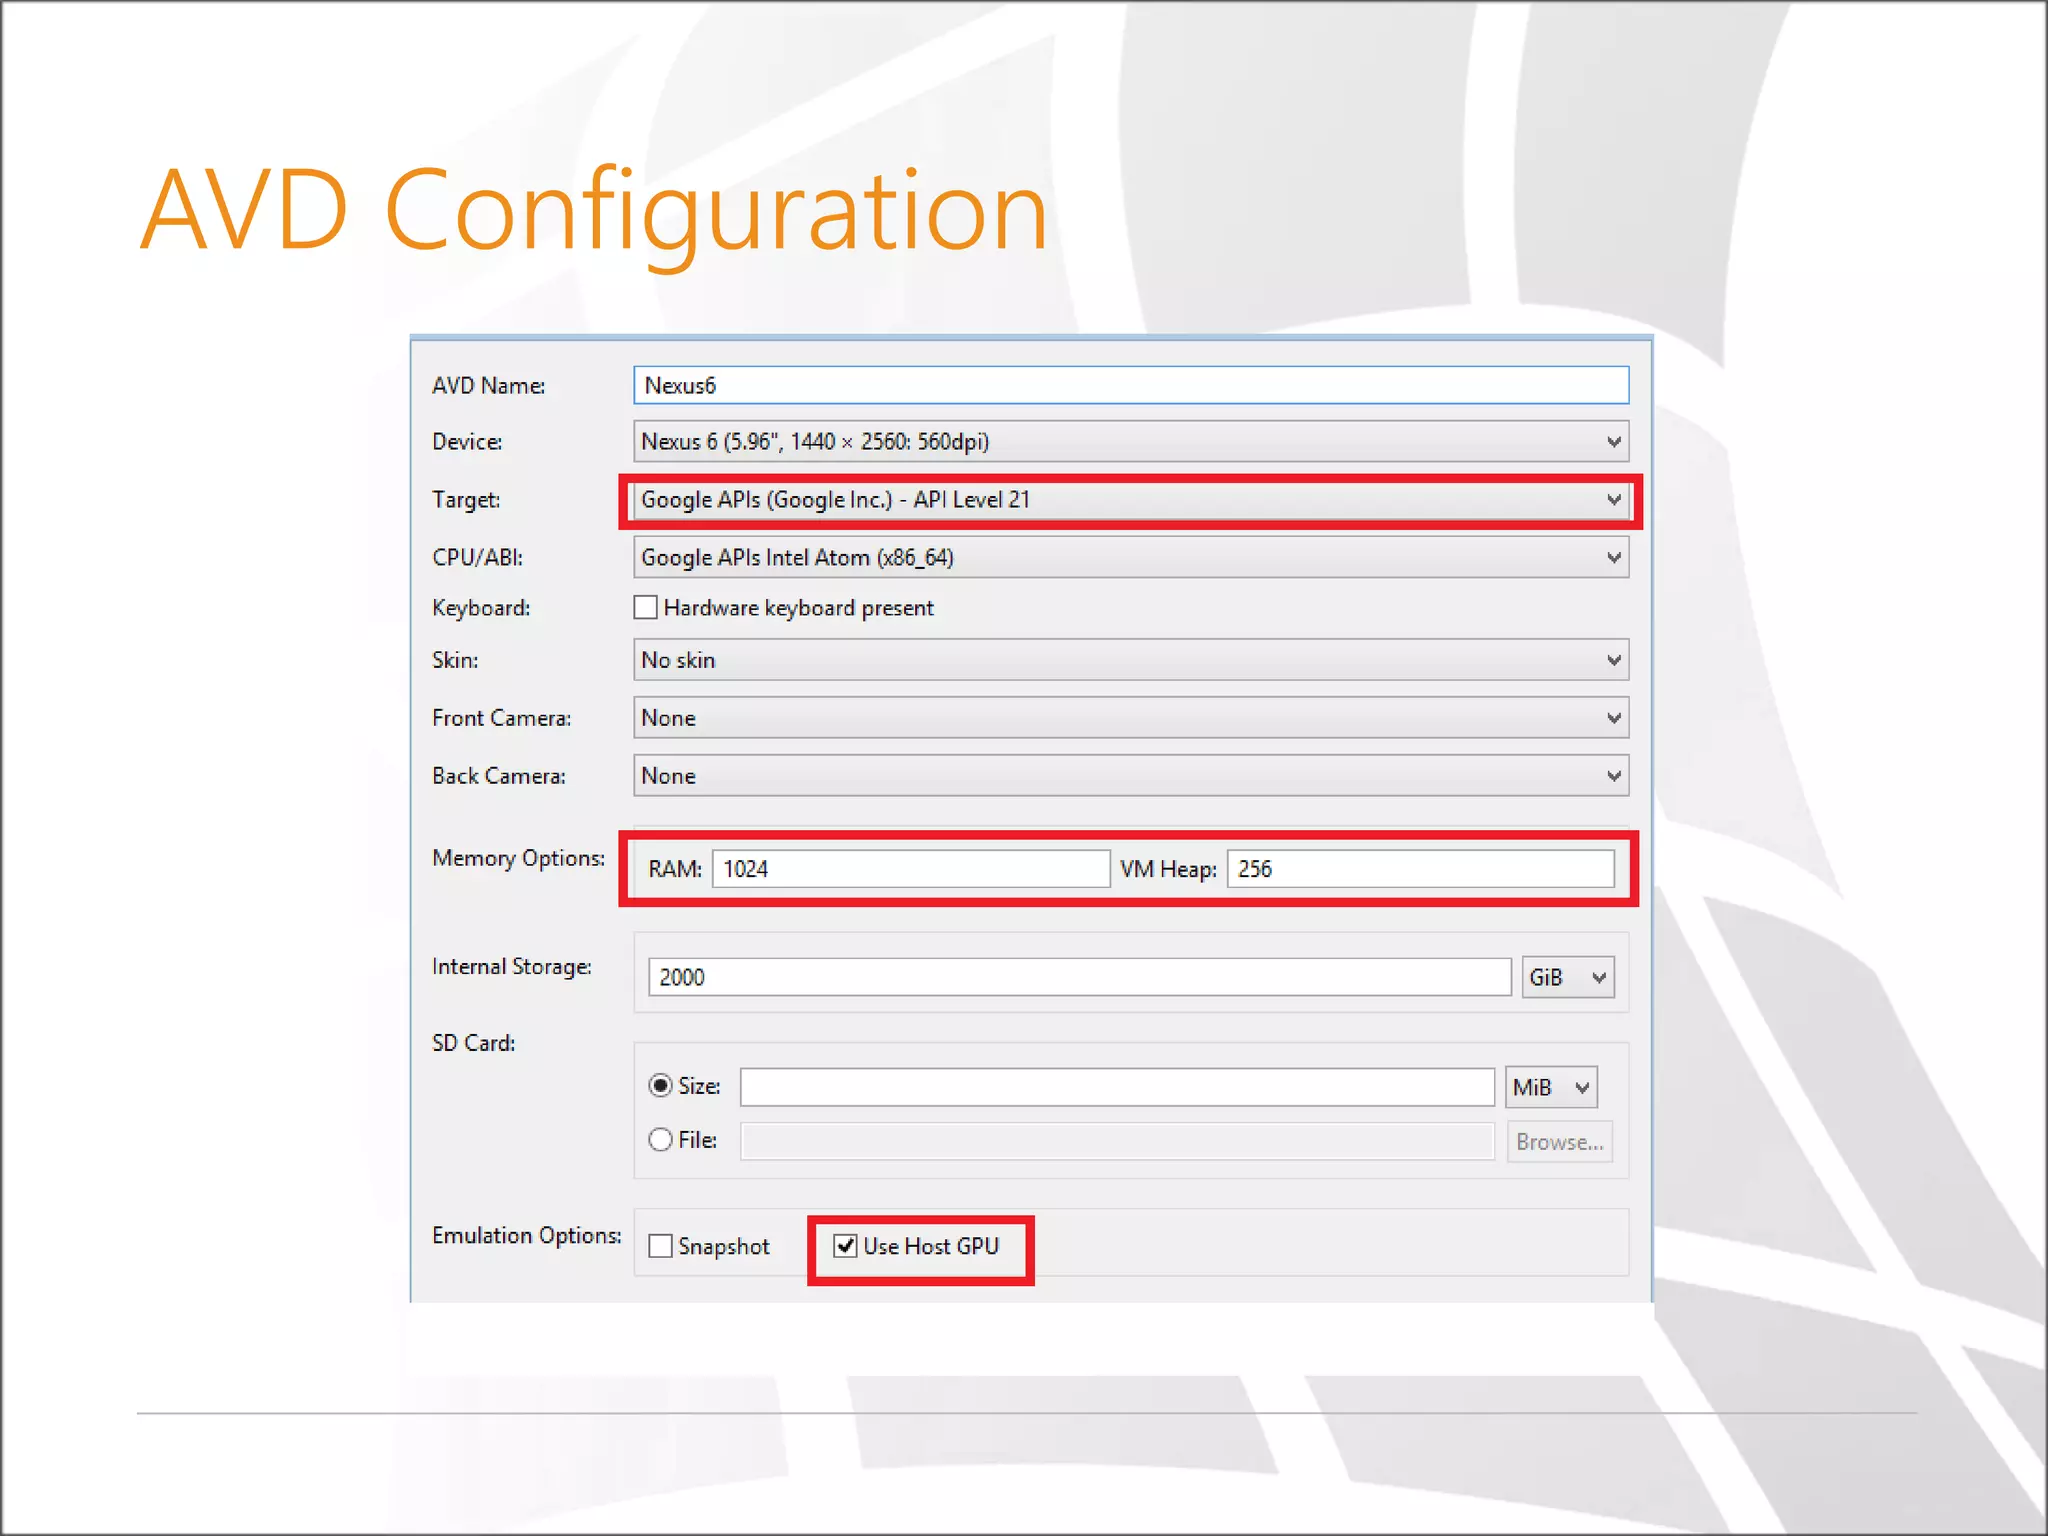Image resolution: width=2048 pixels, height=1536 pixels.
Task: Click the Internal Storage field with 2000
Action: pyautogui.click(x=1080, y=977)
